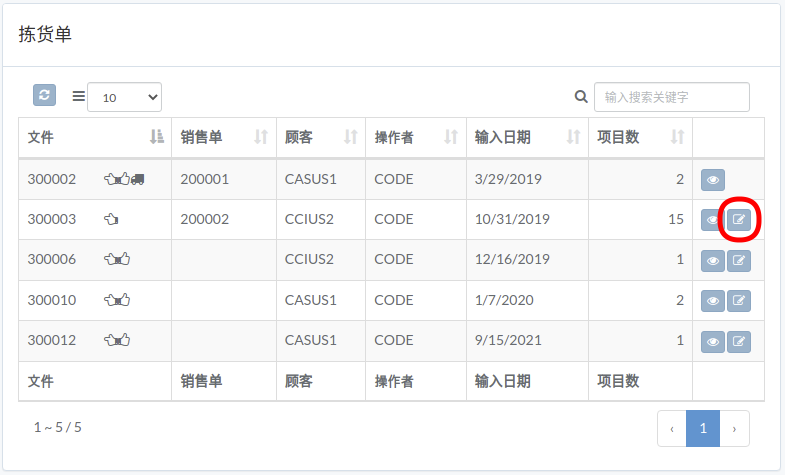Sort by 文件 column header
Image resolution: width=785 pixels, height=475 pixels.
pos(95,137)
